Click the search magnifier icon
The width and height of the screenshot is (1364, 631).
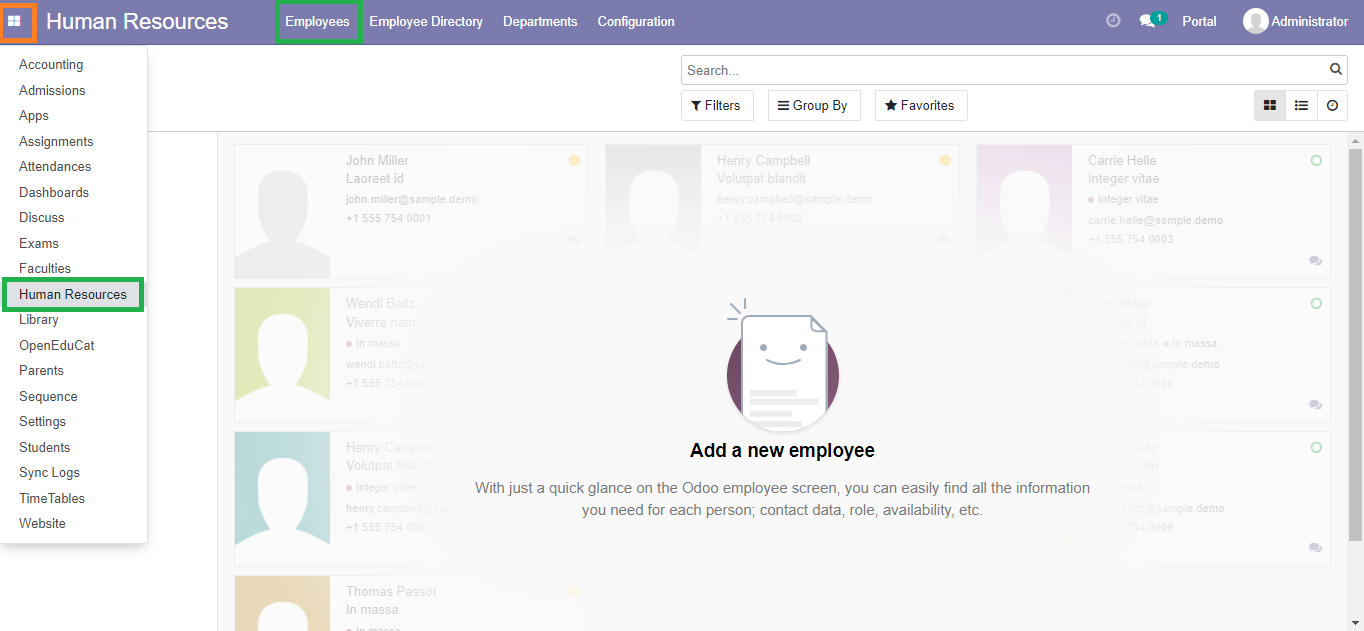click(1336, 70)
